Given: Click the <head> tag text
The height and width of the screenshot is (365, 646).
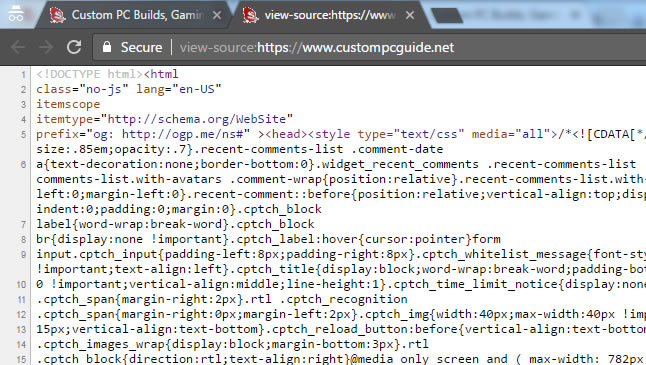Looking at the screenshot, I should (286, 134).
